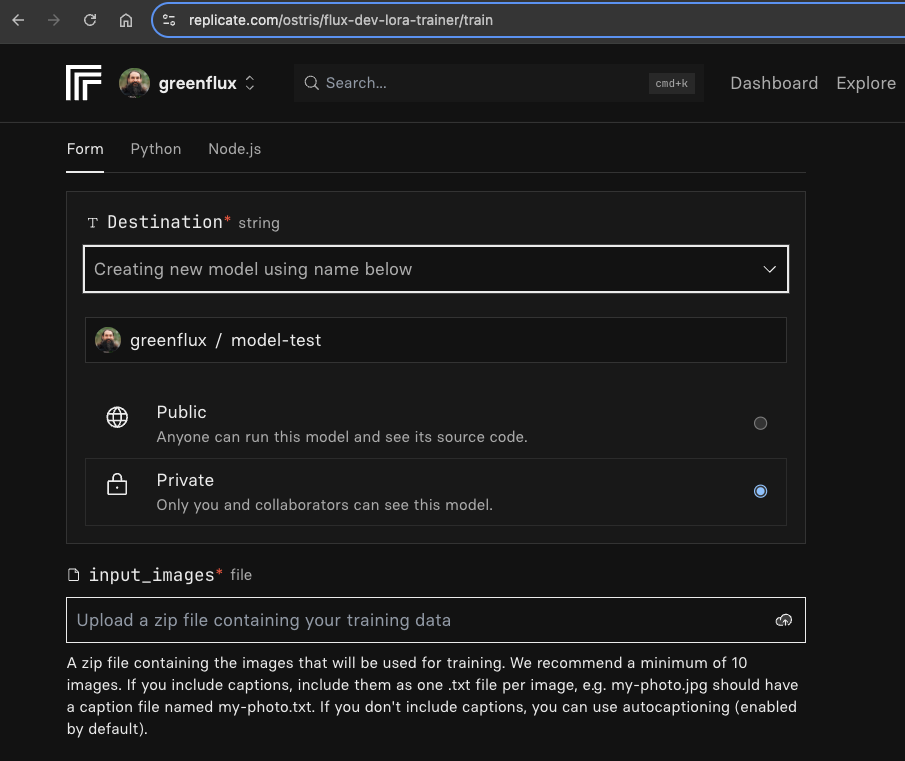The height and width of the screenshot is (761, 905).
Task: Switch to the Node.js tab
Action: [x=234, y=149]
